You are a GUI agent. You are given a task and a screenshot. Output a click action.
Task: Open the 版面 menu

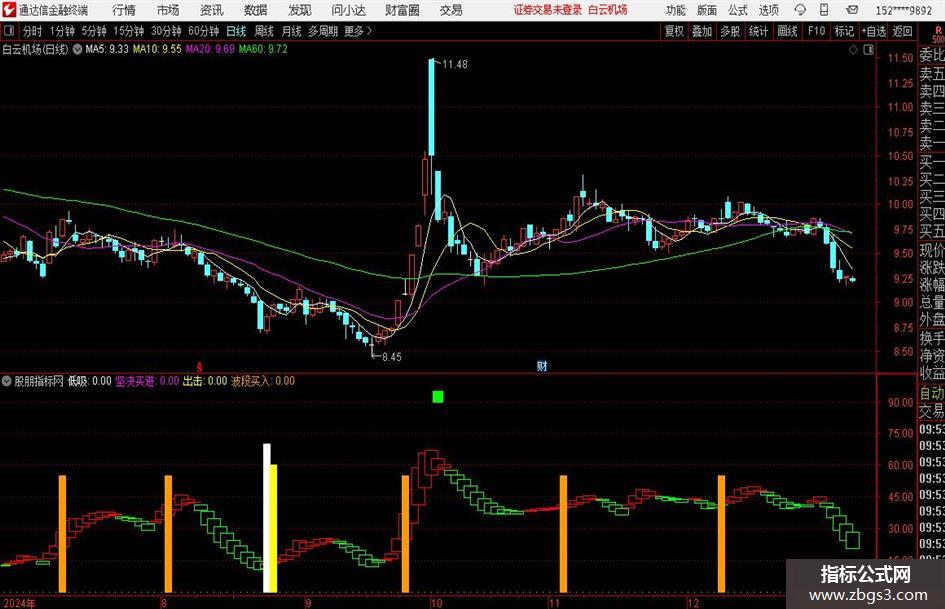coord(707,10)
